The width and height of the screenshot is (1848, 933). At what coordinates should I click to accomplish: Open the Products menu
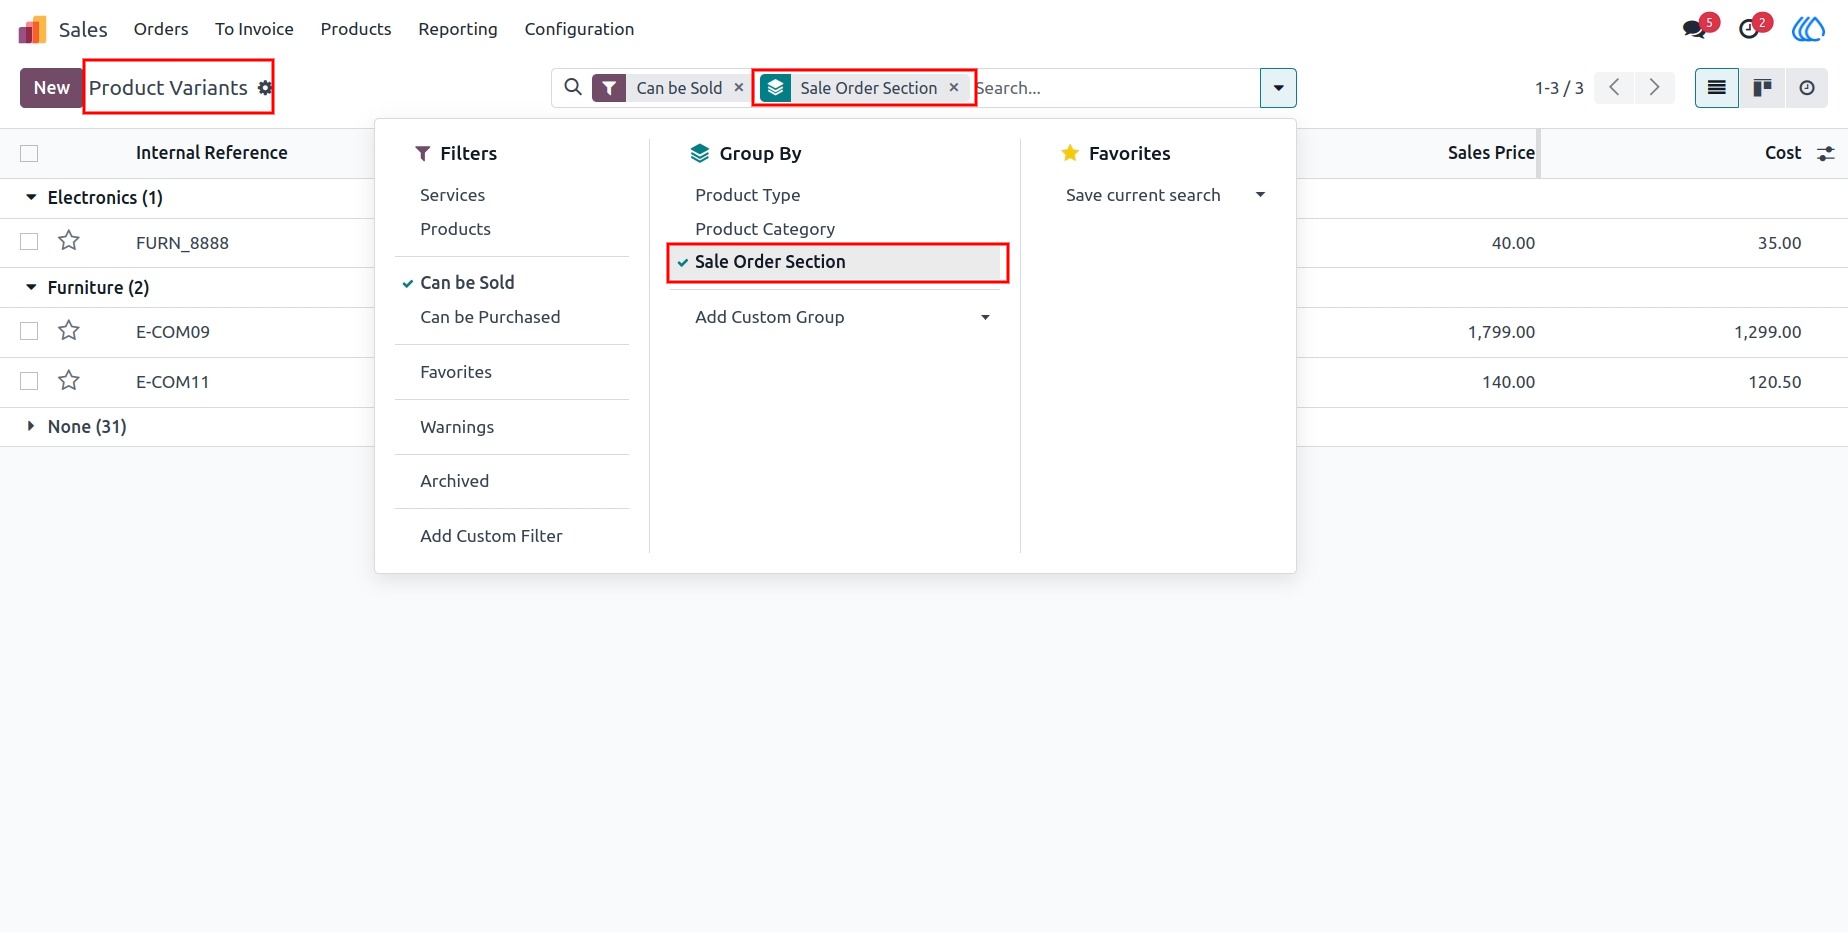[356, 29]
